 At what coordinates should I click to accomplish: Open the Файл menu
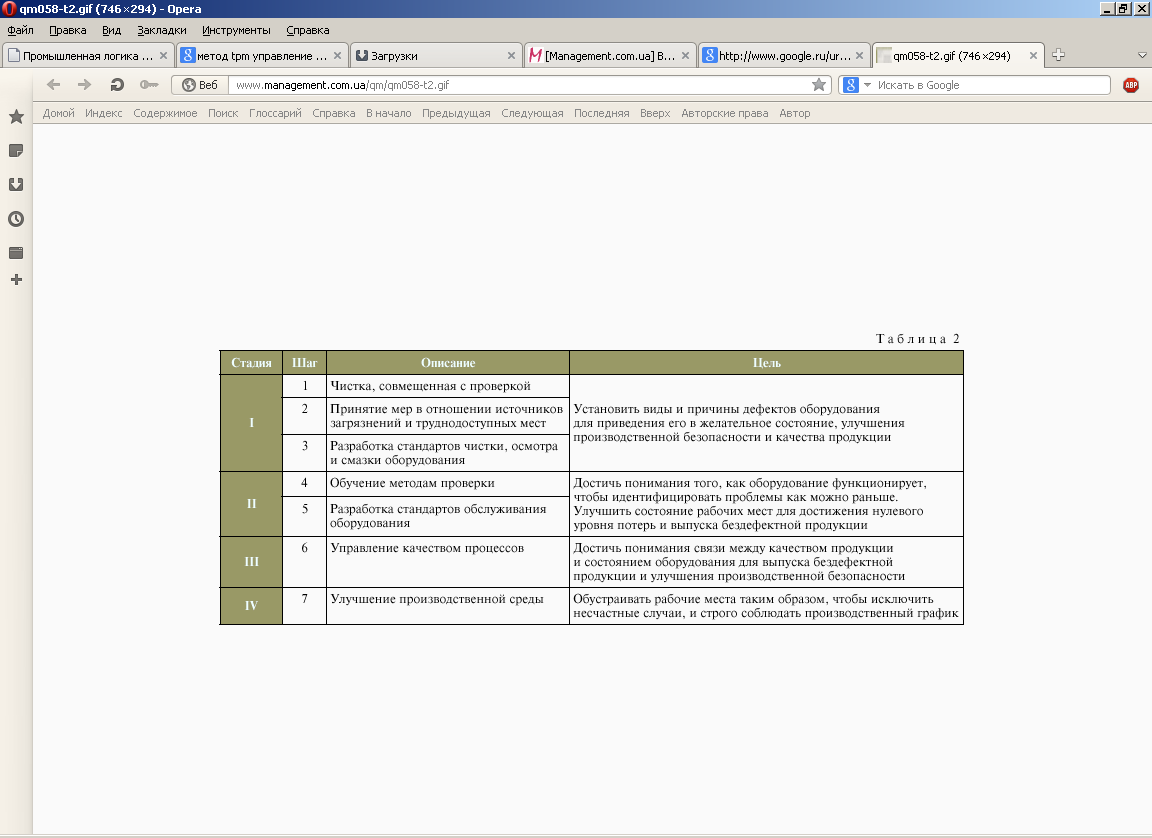pyautogui.click(x=21, y=30)
